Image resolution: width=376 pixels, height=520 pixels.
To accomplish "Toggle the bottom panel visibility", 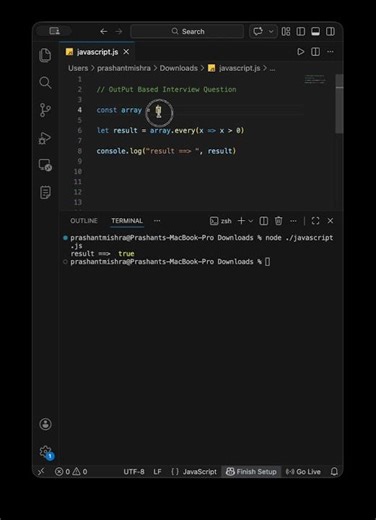I will 315,32.
